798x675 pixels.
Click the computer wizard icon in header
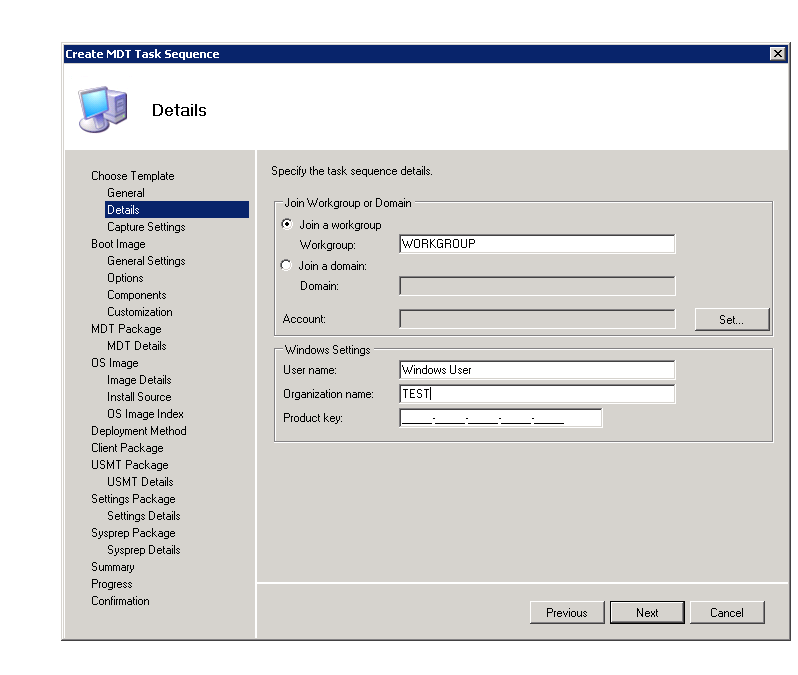click(102, 109)
